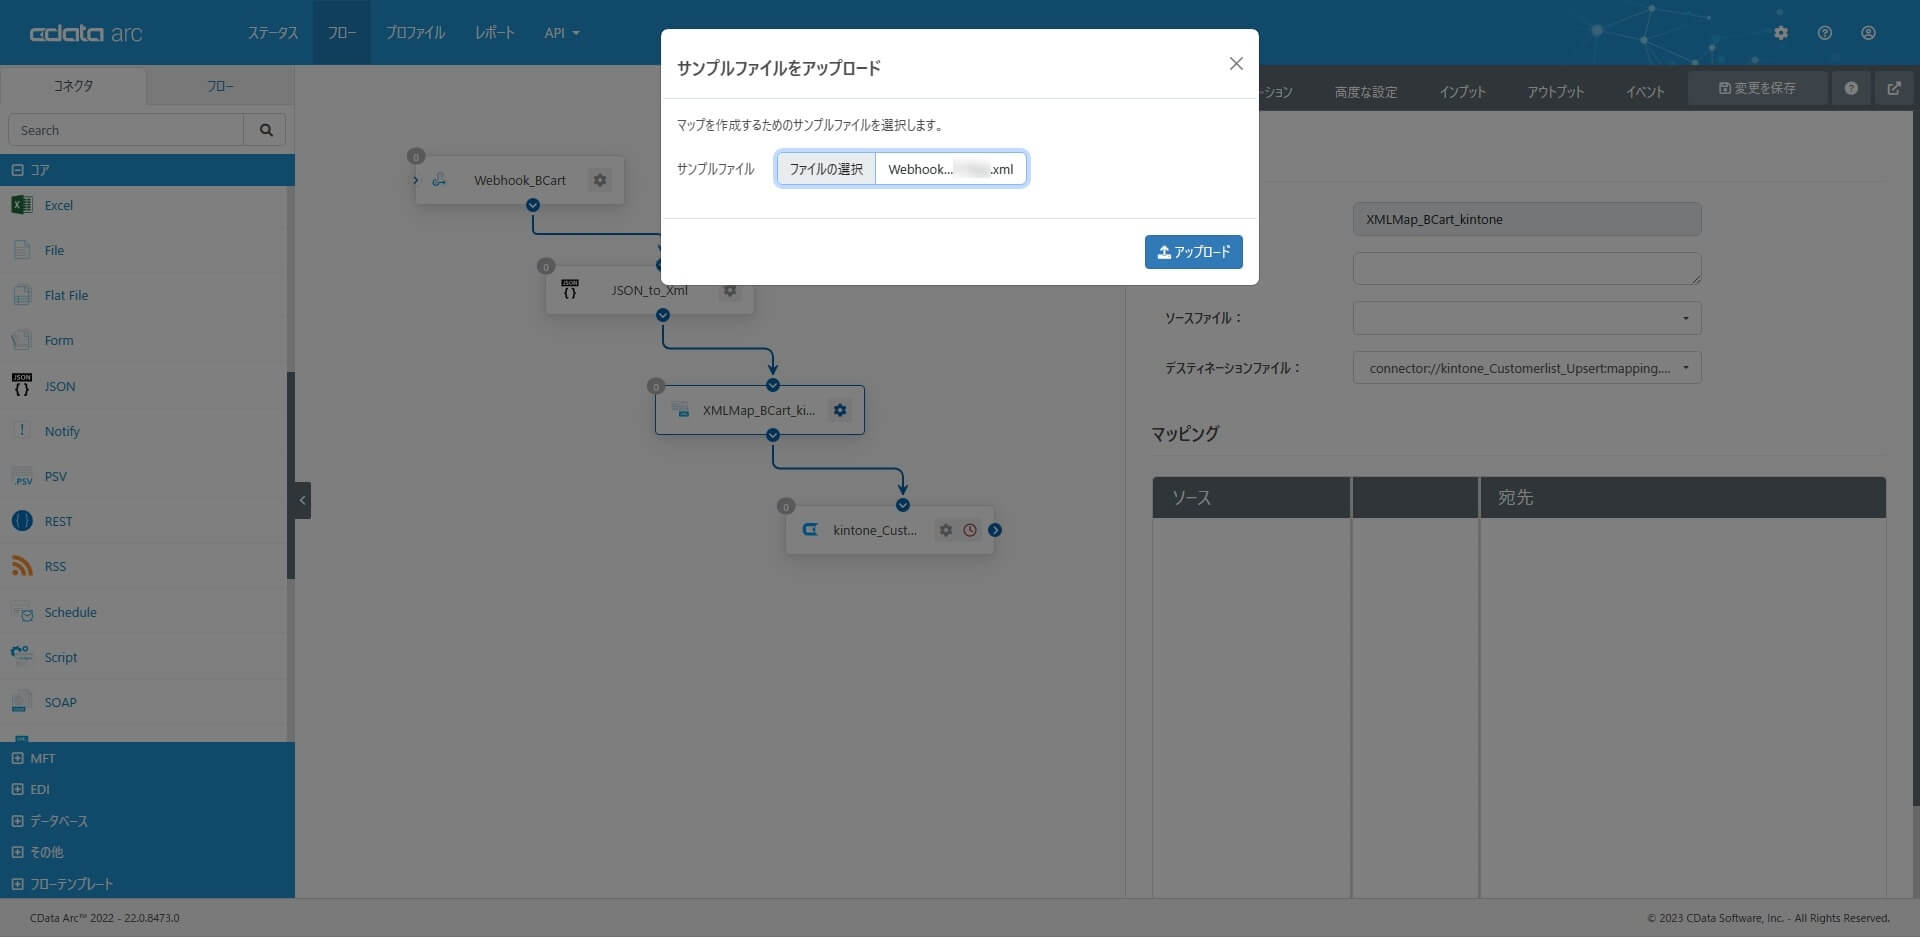Open the レポート menu

click(x=495, y=33)
